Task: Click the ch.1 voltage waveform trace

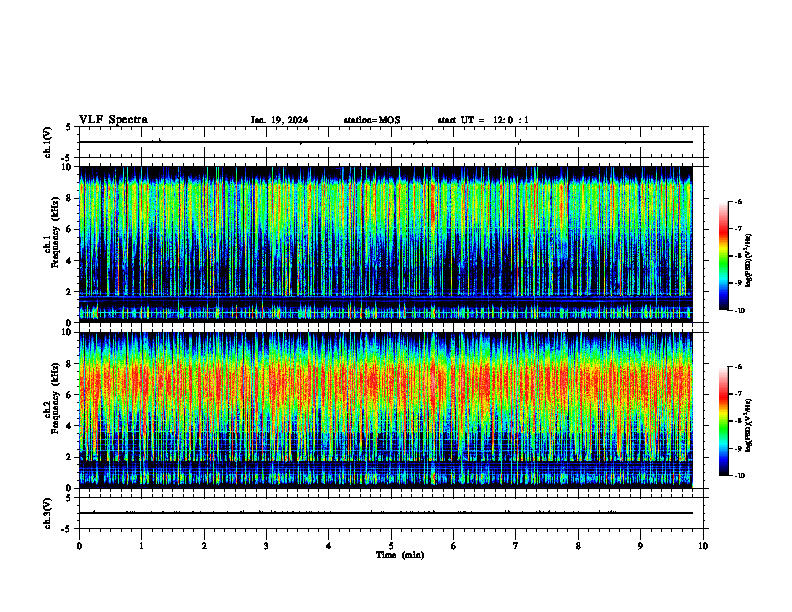Action: coord(385,142)
